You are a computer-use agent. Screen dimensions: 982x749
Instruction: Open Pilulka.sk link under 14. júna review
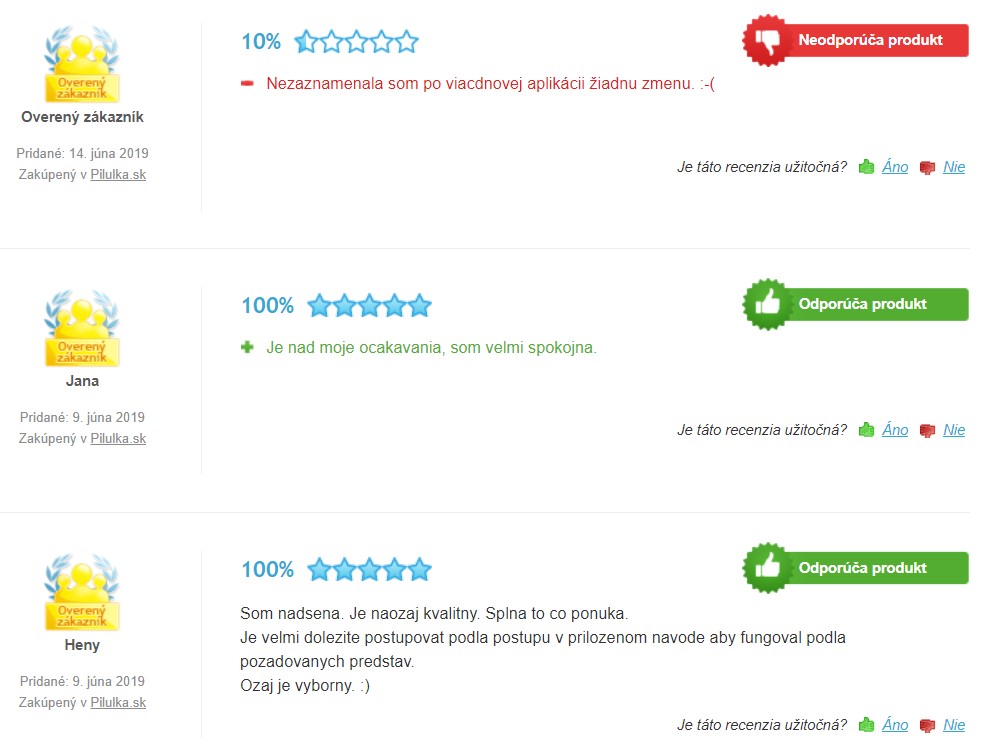118,175
